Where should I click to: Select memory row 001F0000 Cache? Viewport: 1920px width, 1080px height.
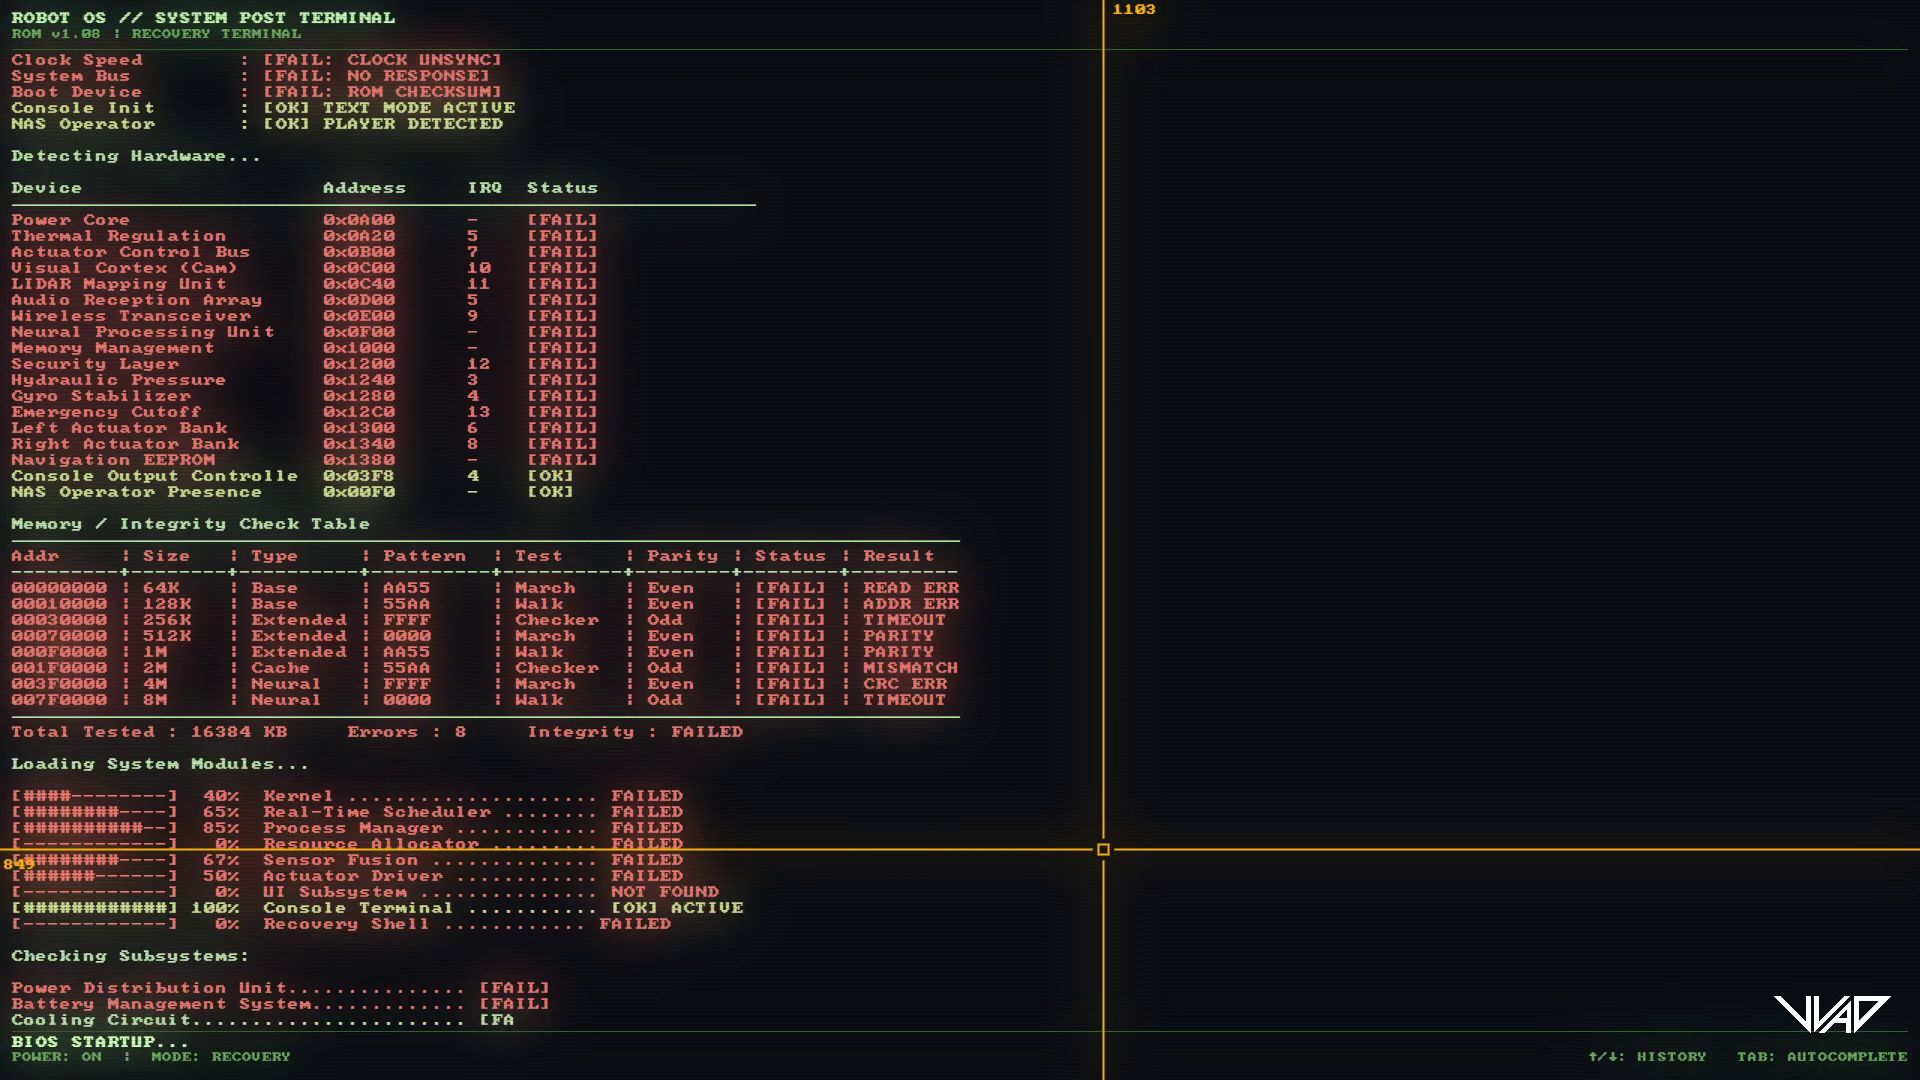tap(485, 668)
